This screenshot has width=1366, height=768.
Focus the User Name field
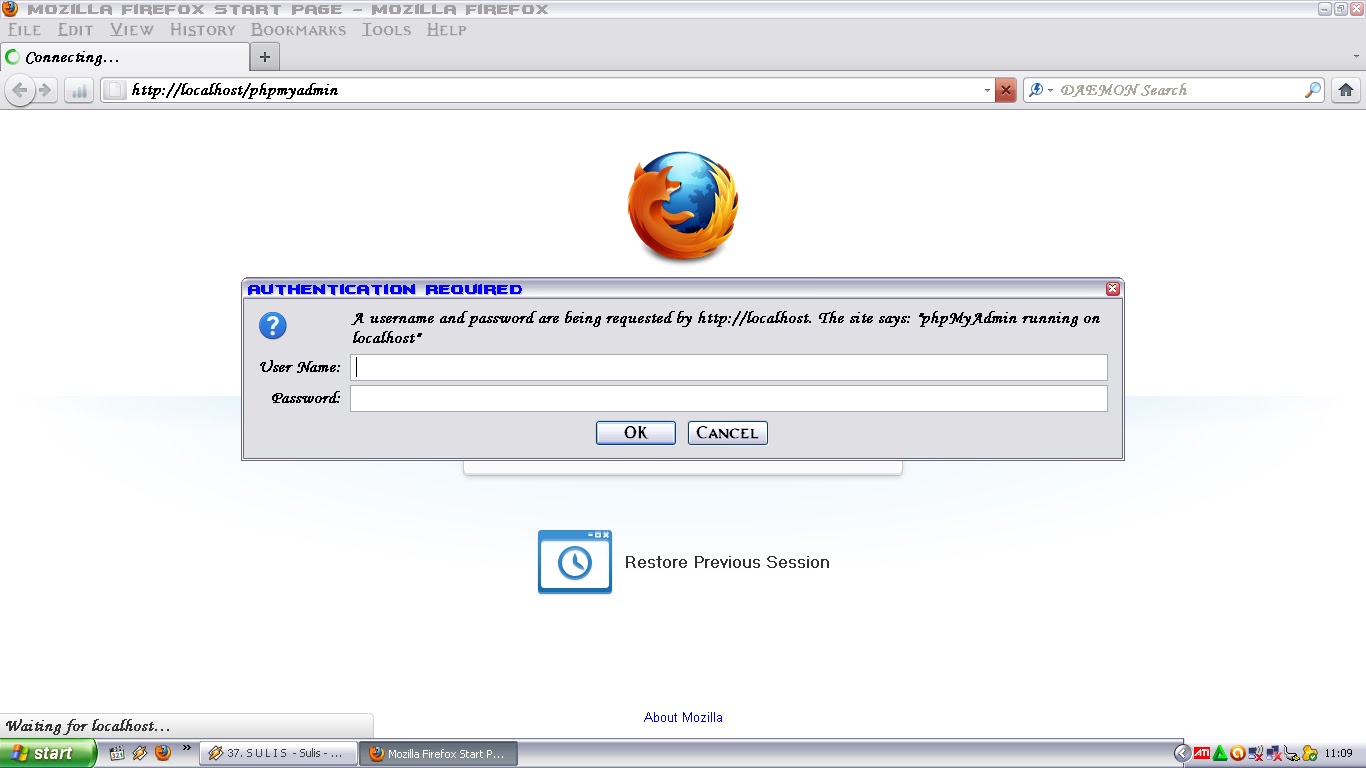point(729,367)
